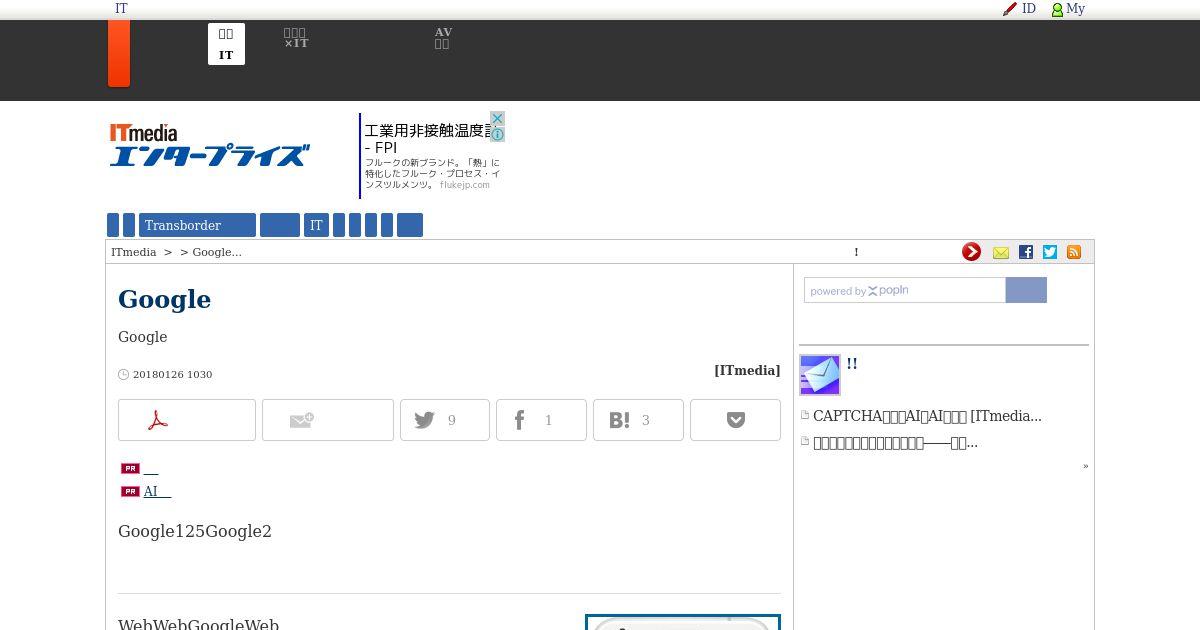Open the PDF download button

(x=187, y=420)
